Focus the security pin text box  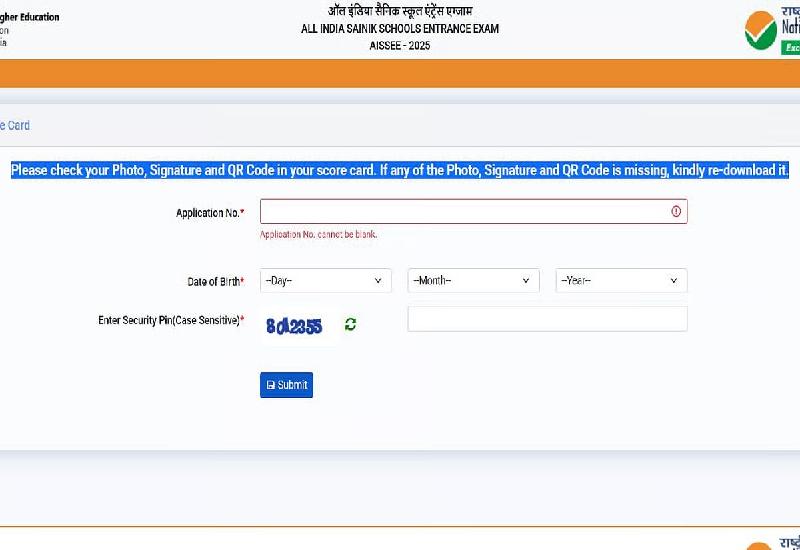[x=547, y=319]
